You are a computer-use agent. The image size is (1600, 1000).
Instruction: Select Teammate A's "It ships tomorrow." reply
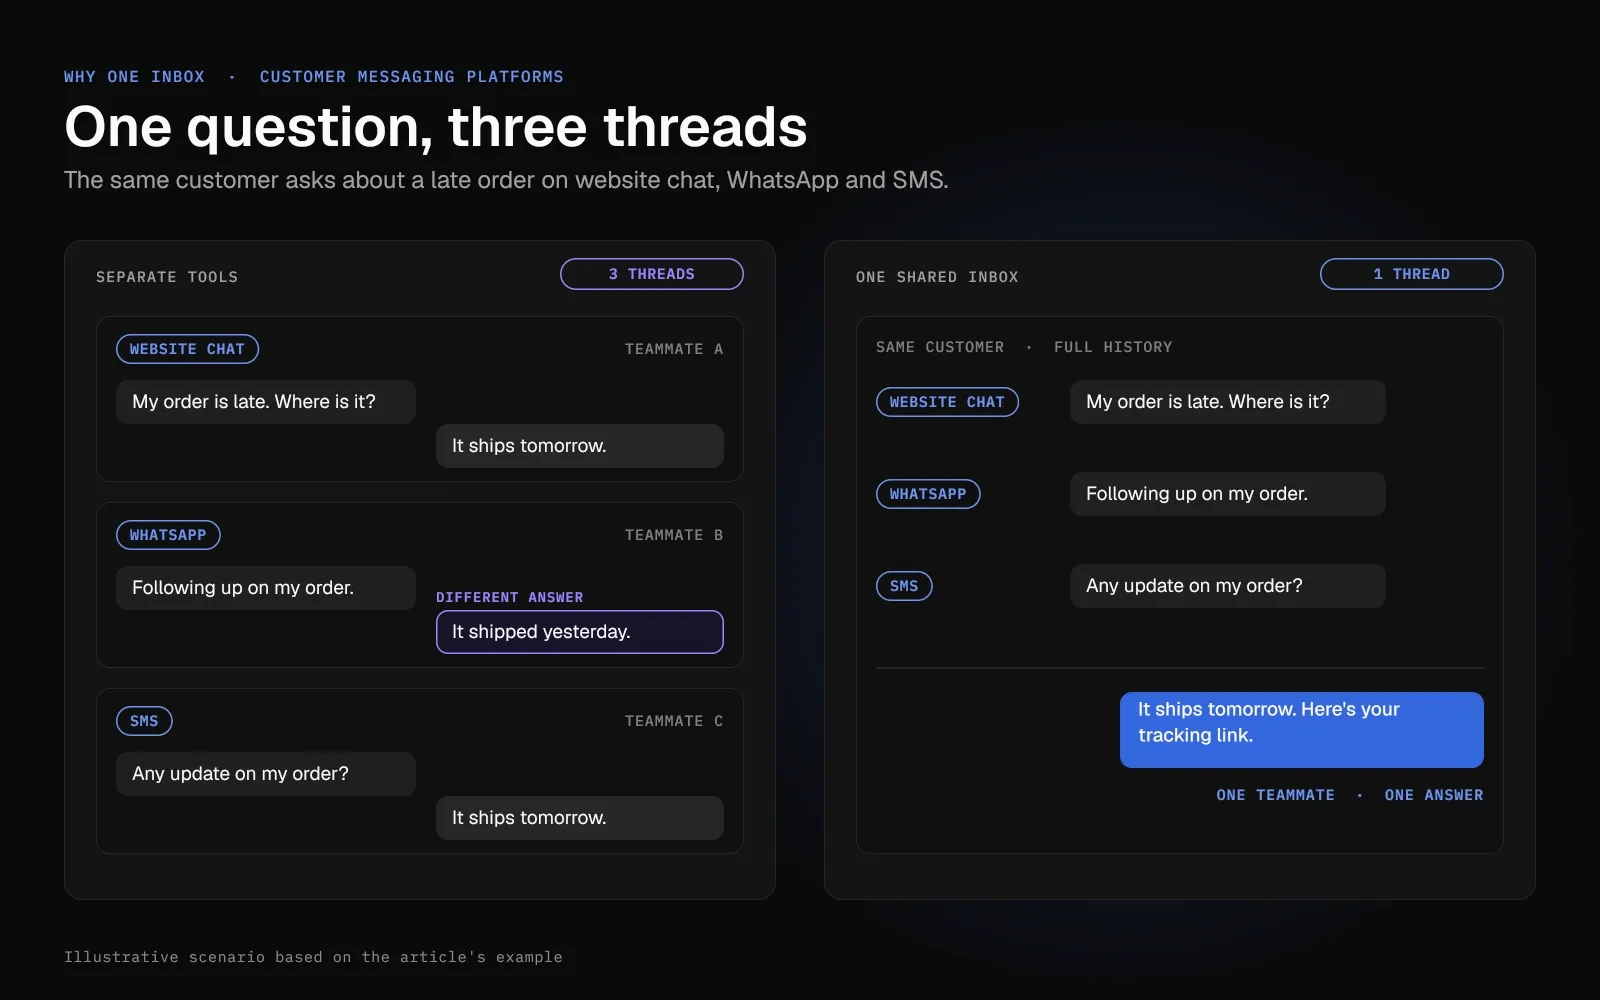point(580,446)
